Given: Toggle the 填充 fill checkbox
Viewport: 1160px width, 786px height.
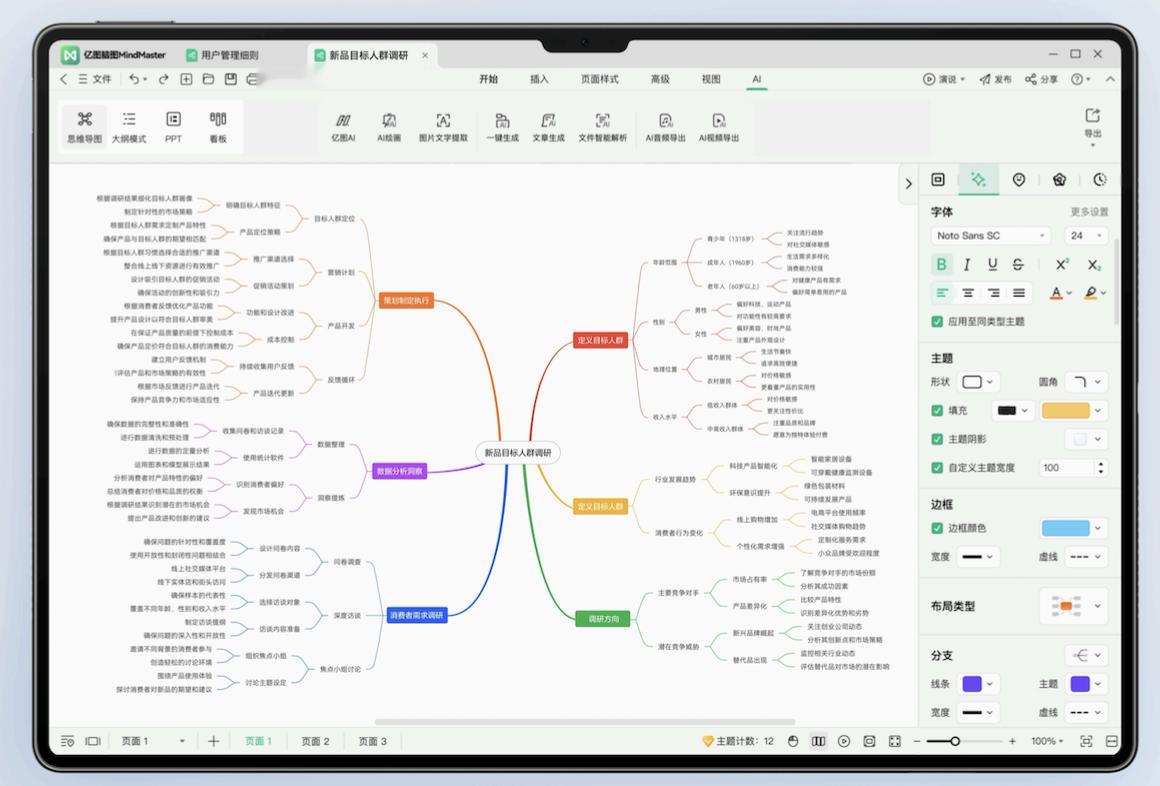Looking at the screenshot, I should 937,410.
